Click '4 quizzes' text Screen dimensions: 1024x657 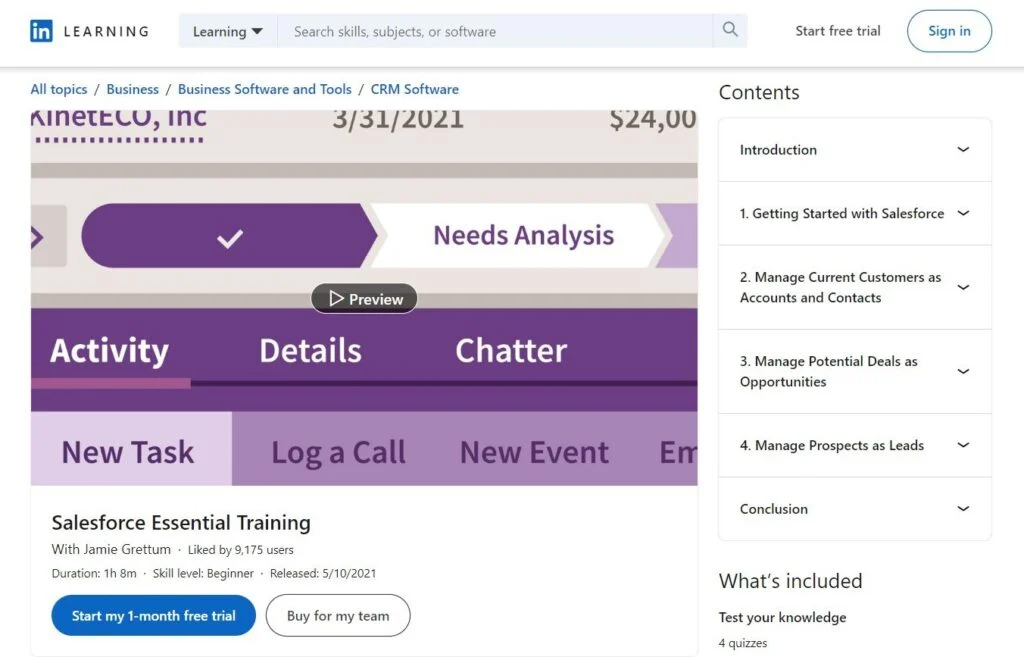click(x=743, y=643)
